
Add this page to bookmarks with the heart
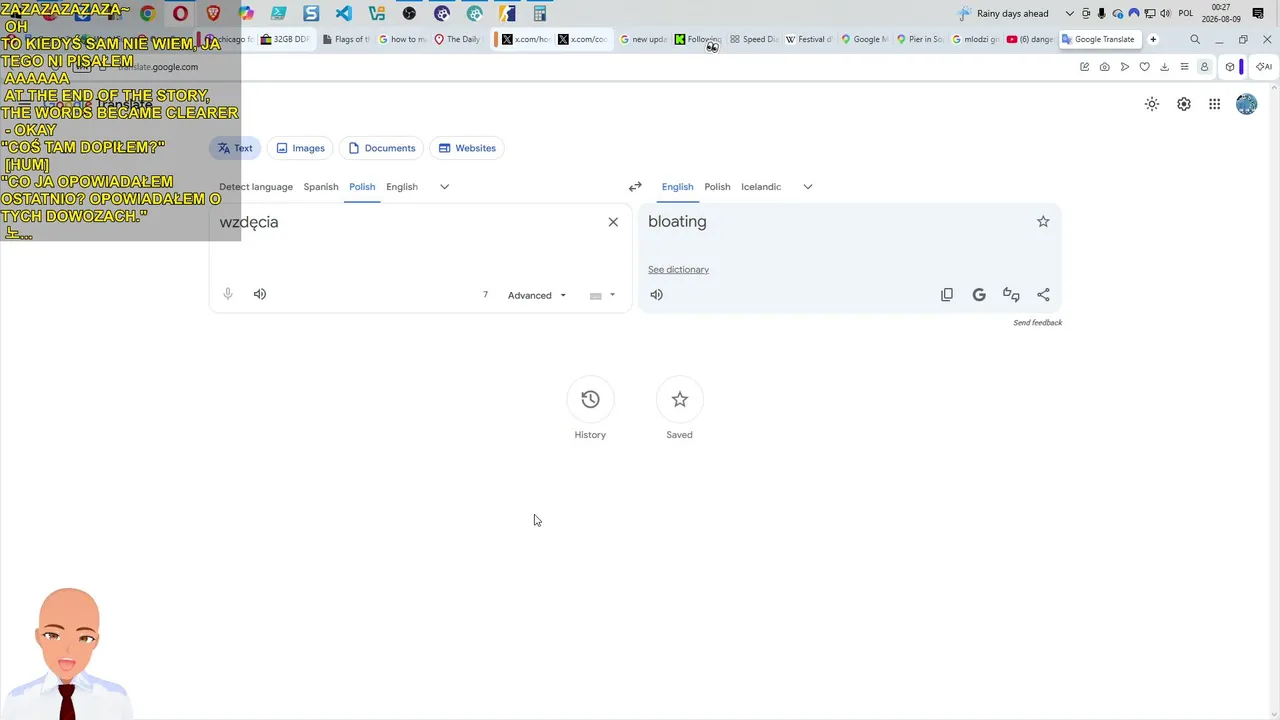(1145, 67)
